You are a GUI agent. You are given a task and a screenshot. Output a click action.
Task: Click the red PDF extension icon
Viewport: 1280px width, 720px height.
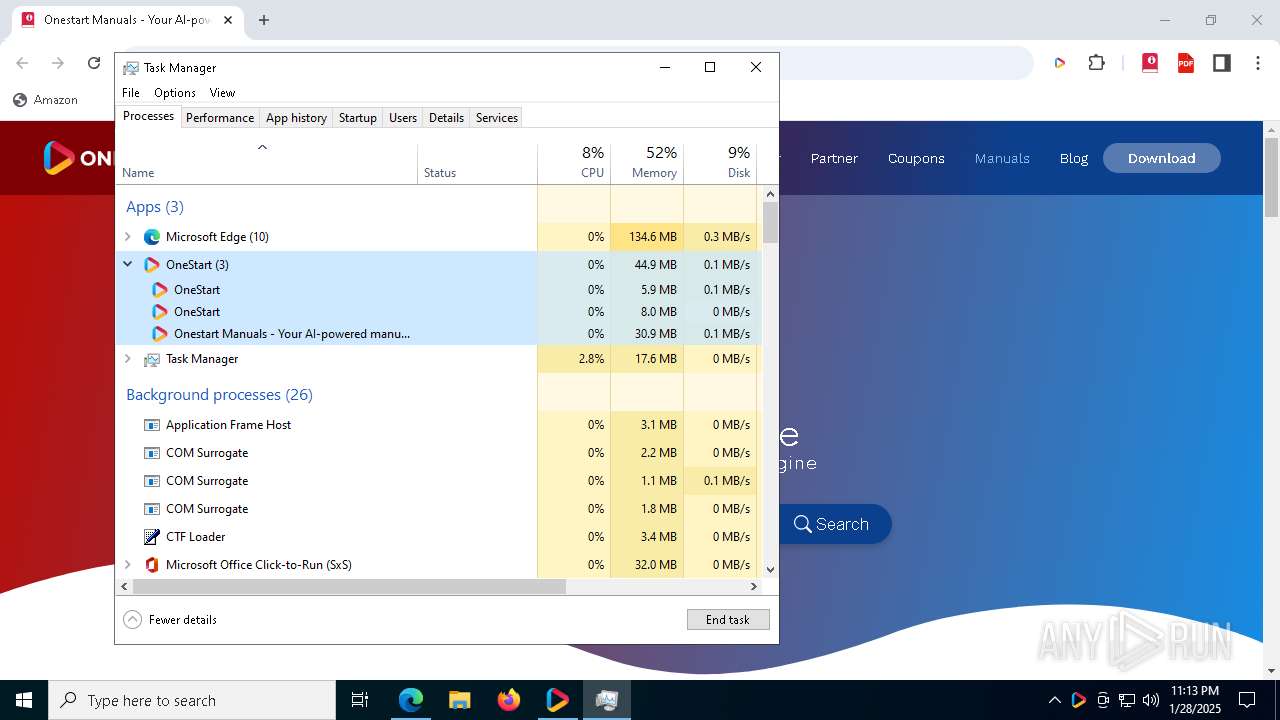tap(1186, 63)
